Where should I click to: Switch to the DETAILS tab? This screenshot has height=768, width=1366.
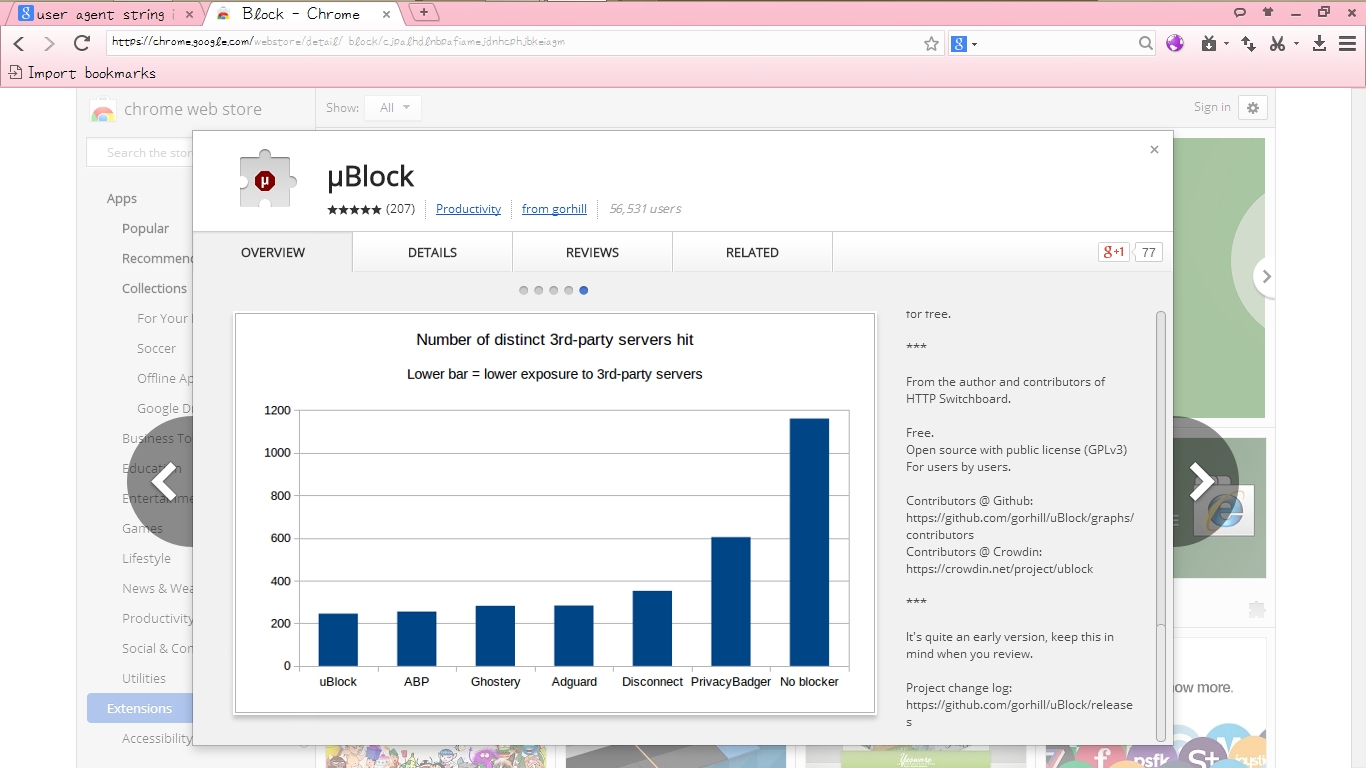click(x=432, y=252)
